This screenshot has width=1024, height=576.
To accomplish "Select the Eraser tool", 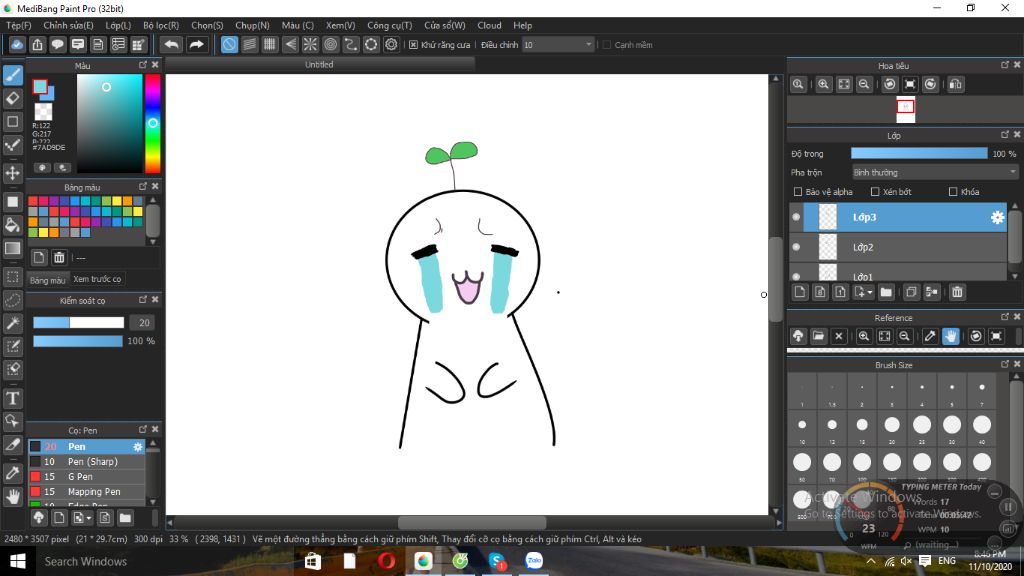I will [12, 99].
